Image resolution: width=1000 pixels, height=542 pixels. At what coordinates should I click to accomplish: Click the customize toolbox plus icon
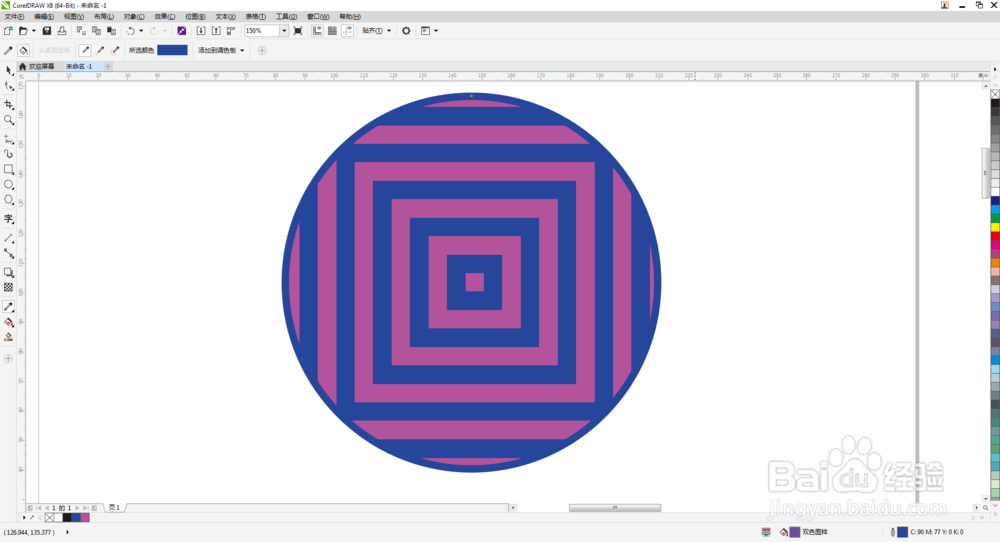click(8, 359)
